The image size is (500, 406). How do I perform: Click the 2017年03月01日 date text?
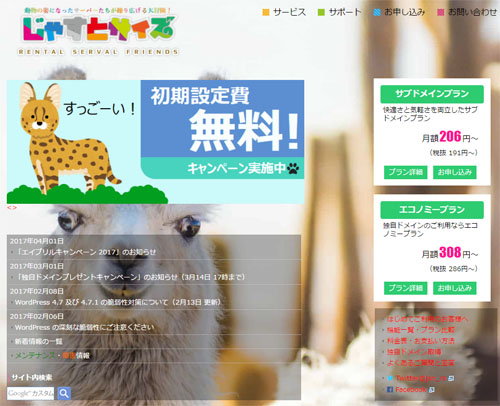[37, 266]
